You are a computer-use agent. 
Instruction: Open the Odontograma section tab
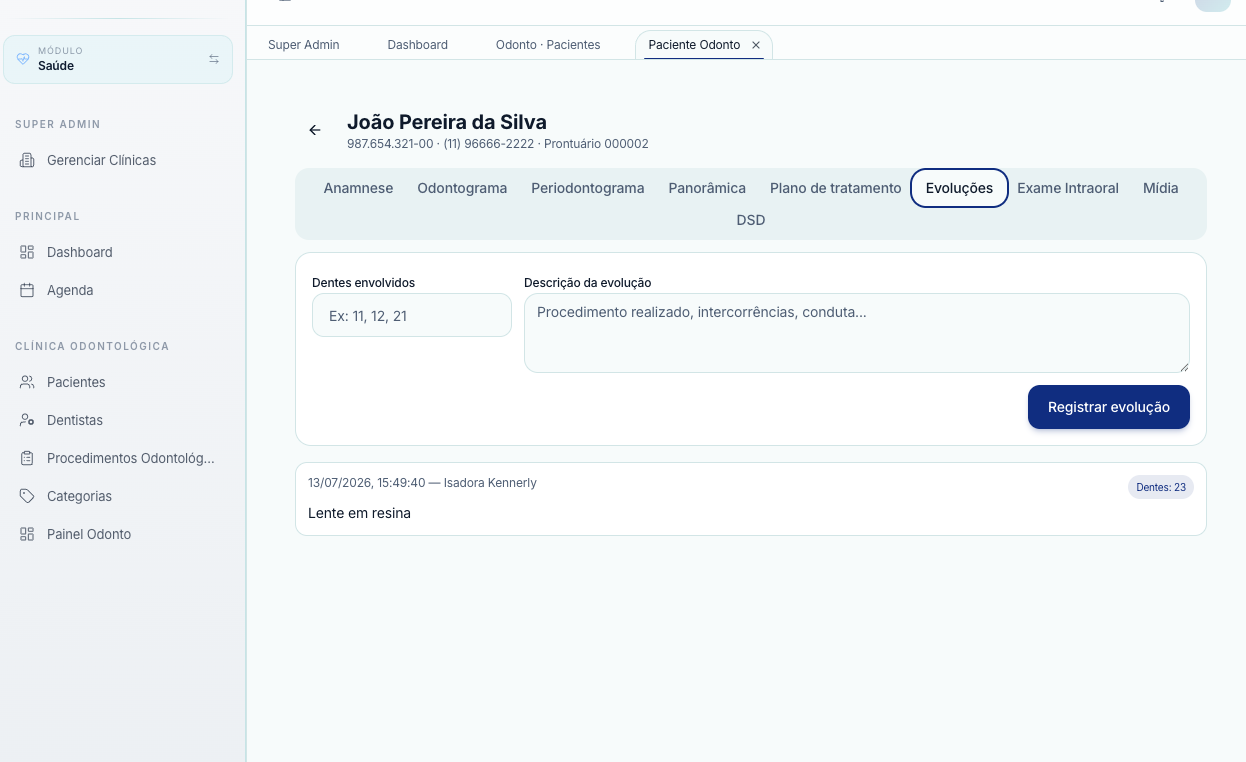point(462,188)
